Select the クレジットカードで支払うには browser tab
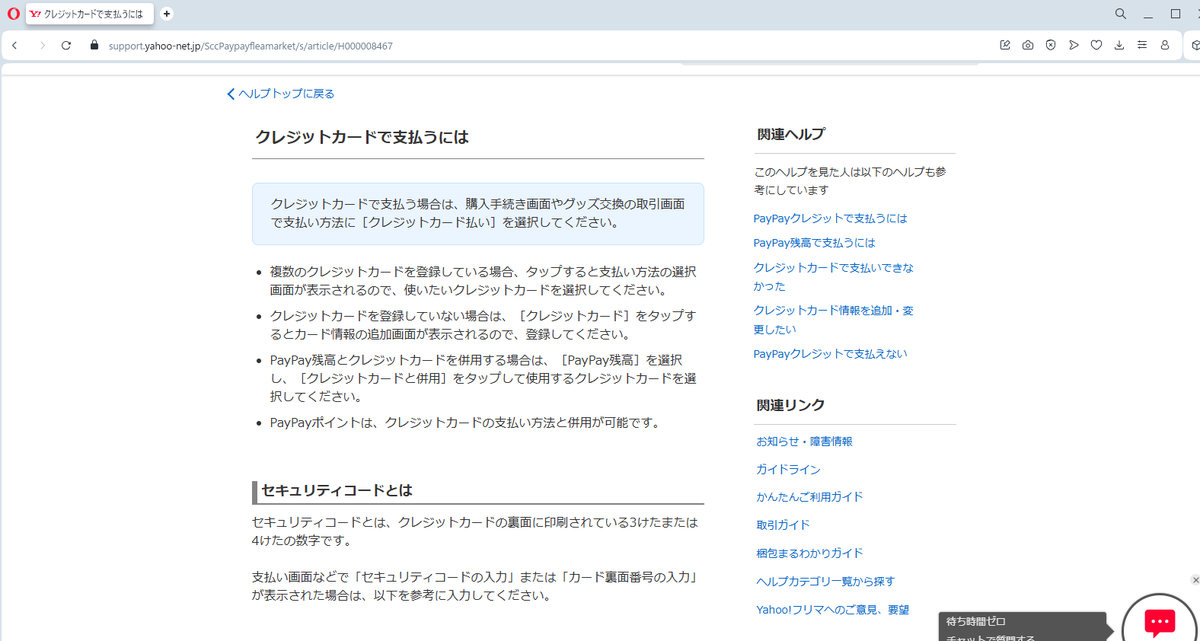This screenshot has height=641, width=1200. 90,14
